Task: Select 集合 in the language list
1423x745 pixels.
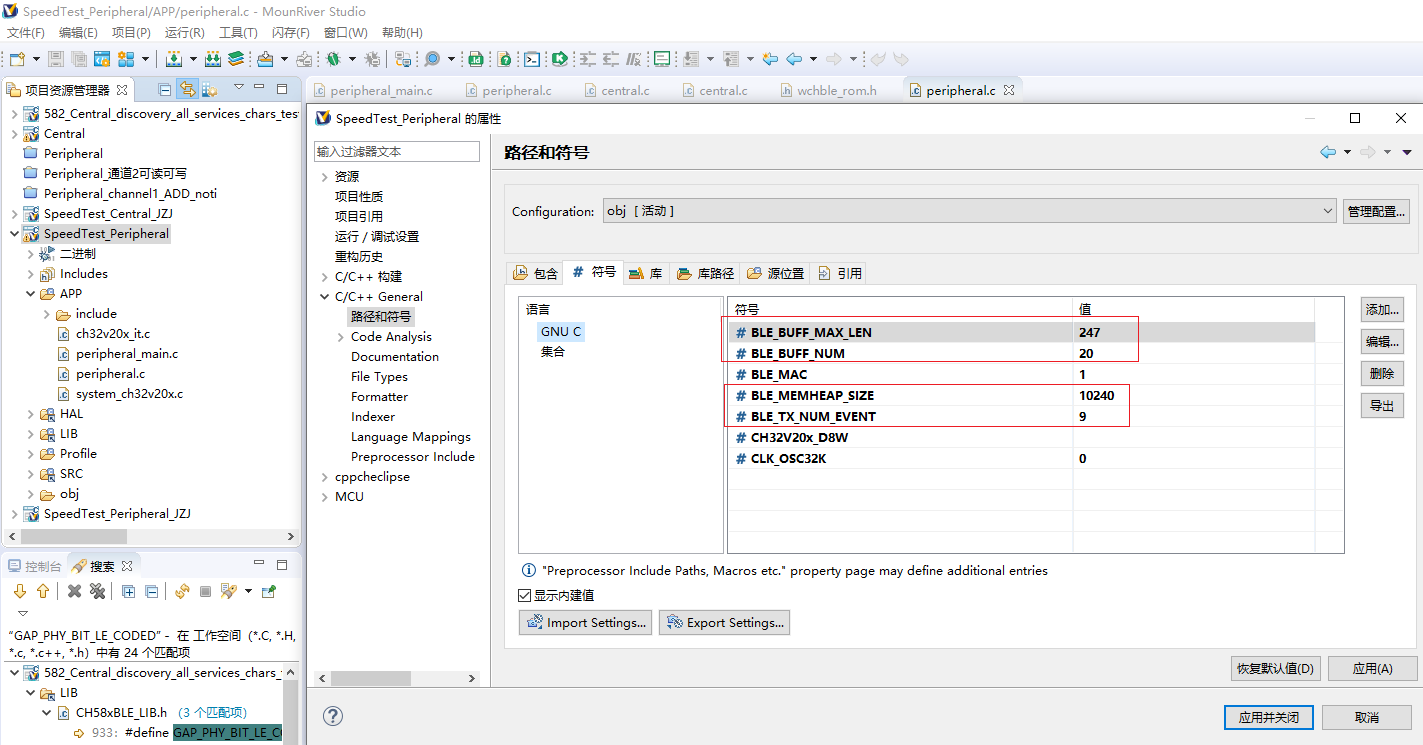Action: point(553,352)
